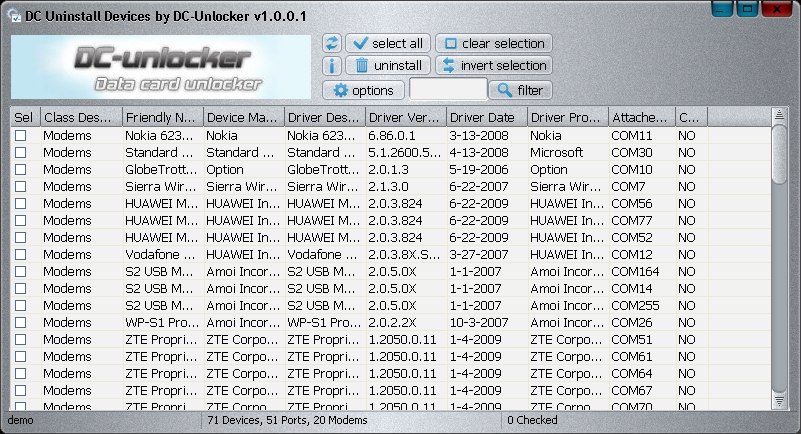The width and height of the screenshot is (801, 434).
Task: Sort by Driver Version column header
Action: point(406,117)
